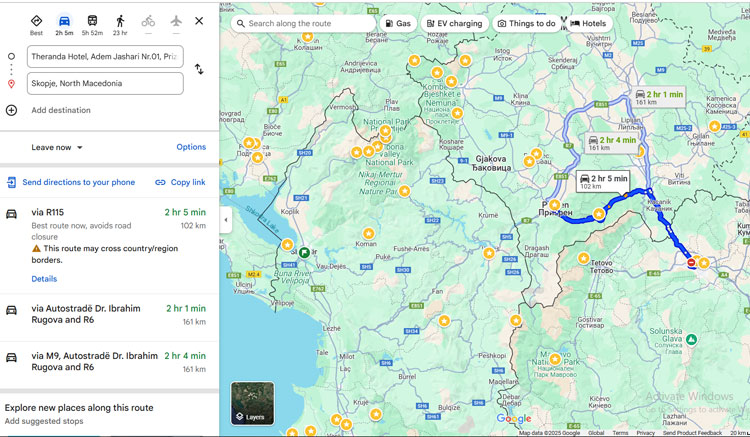Click the 2 hr 4 min map route label
750x437 pixels.
pos(611,143)
